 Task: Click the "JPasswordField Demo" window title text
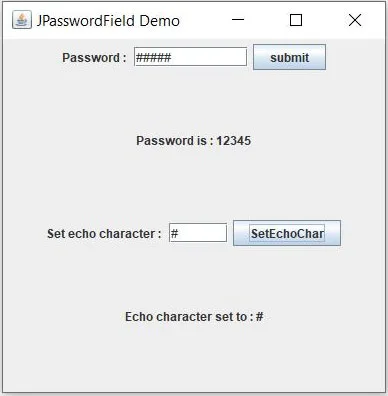pyautogui.click(x=108, y=21)
